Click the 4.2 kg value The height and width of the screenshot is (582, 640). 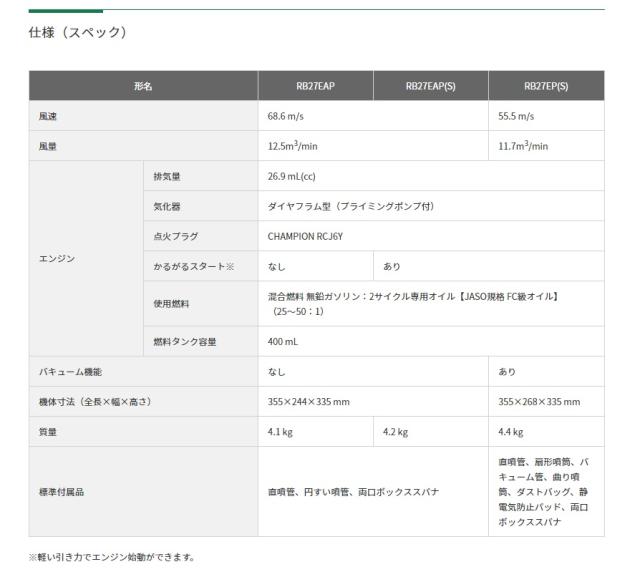click(396, 432)
